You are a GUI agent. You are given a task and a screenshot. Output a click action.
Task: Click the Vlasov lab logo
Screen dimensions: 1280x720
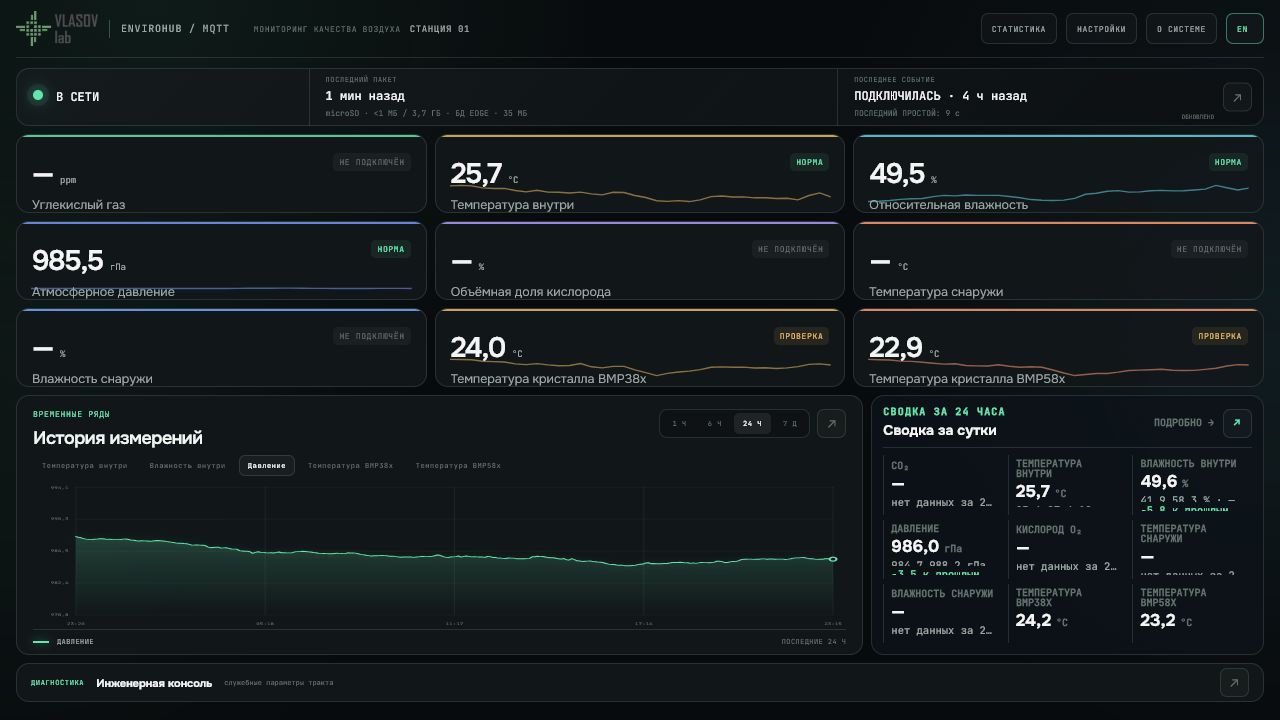coord(57,29)
